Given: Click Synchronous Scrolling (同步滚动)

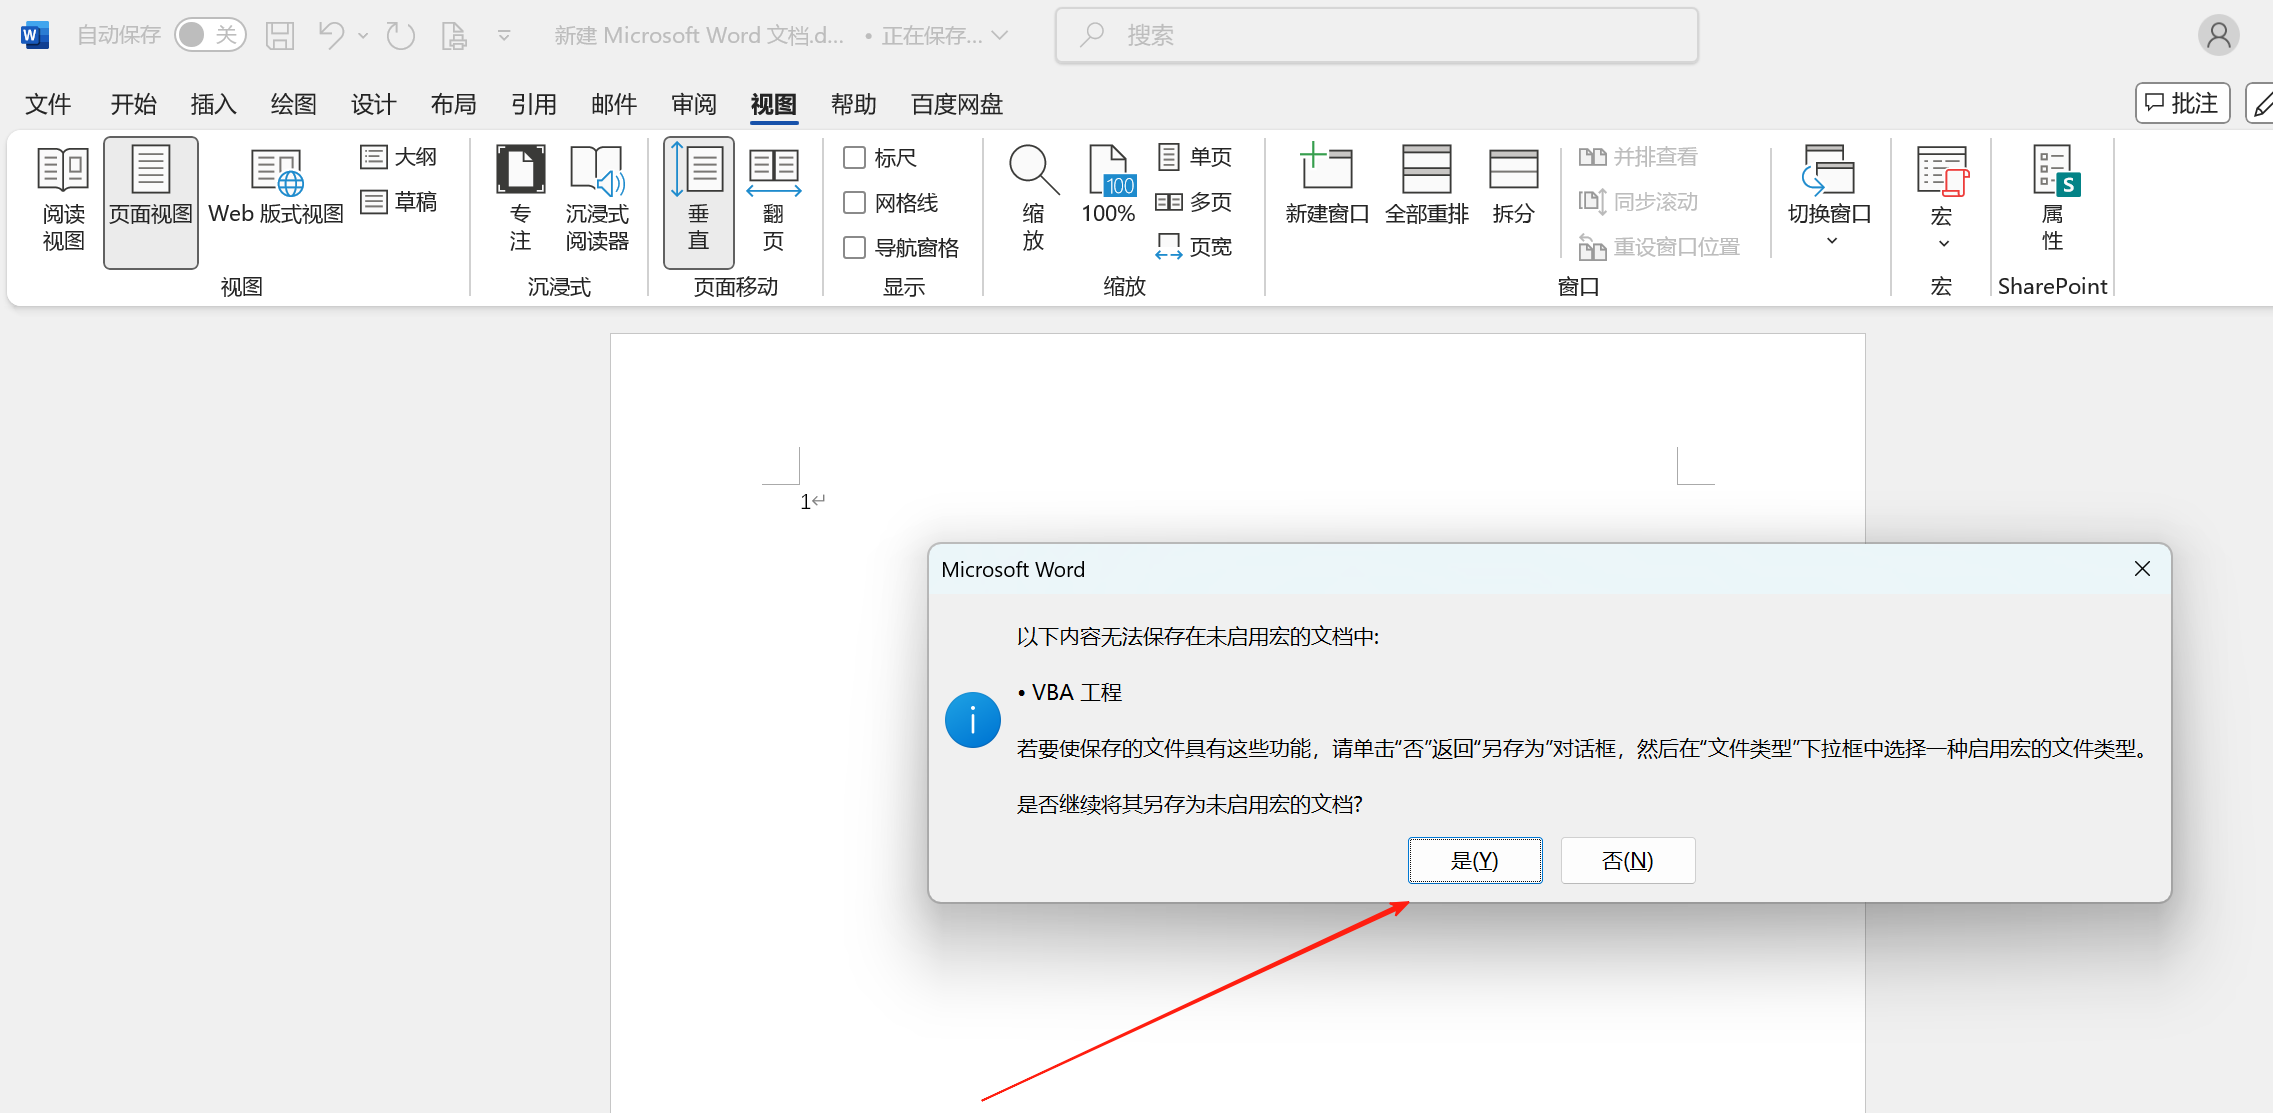Looking at the screenshot, I should [1638, 202].
